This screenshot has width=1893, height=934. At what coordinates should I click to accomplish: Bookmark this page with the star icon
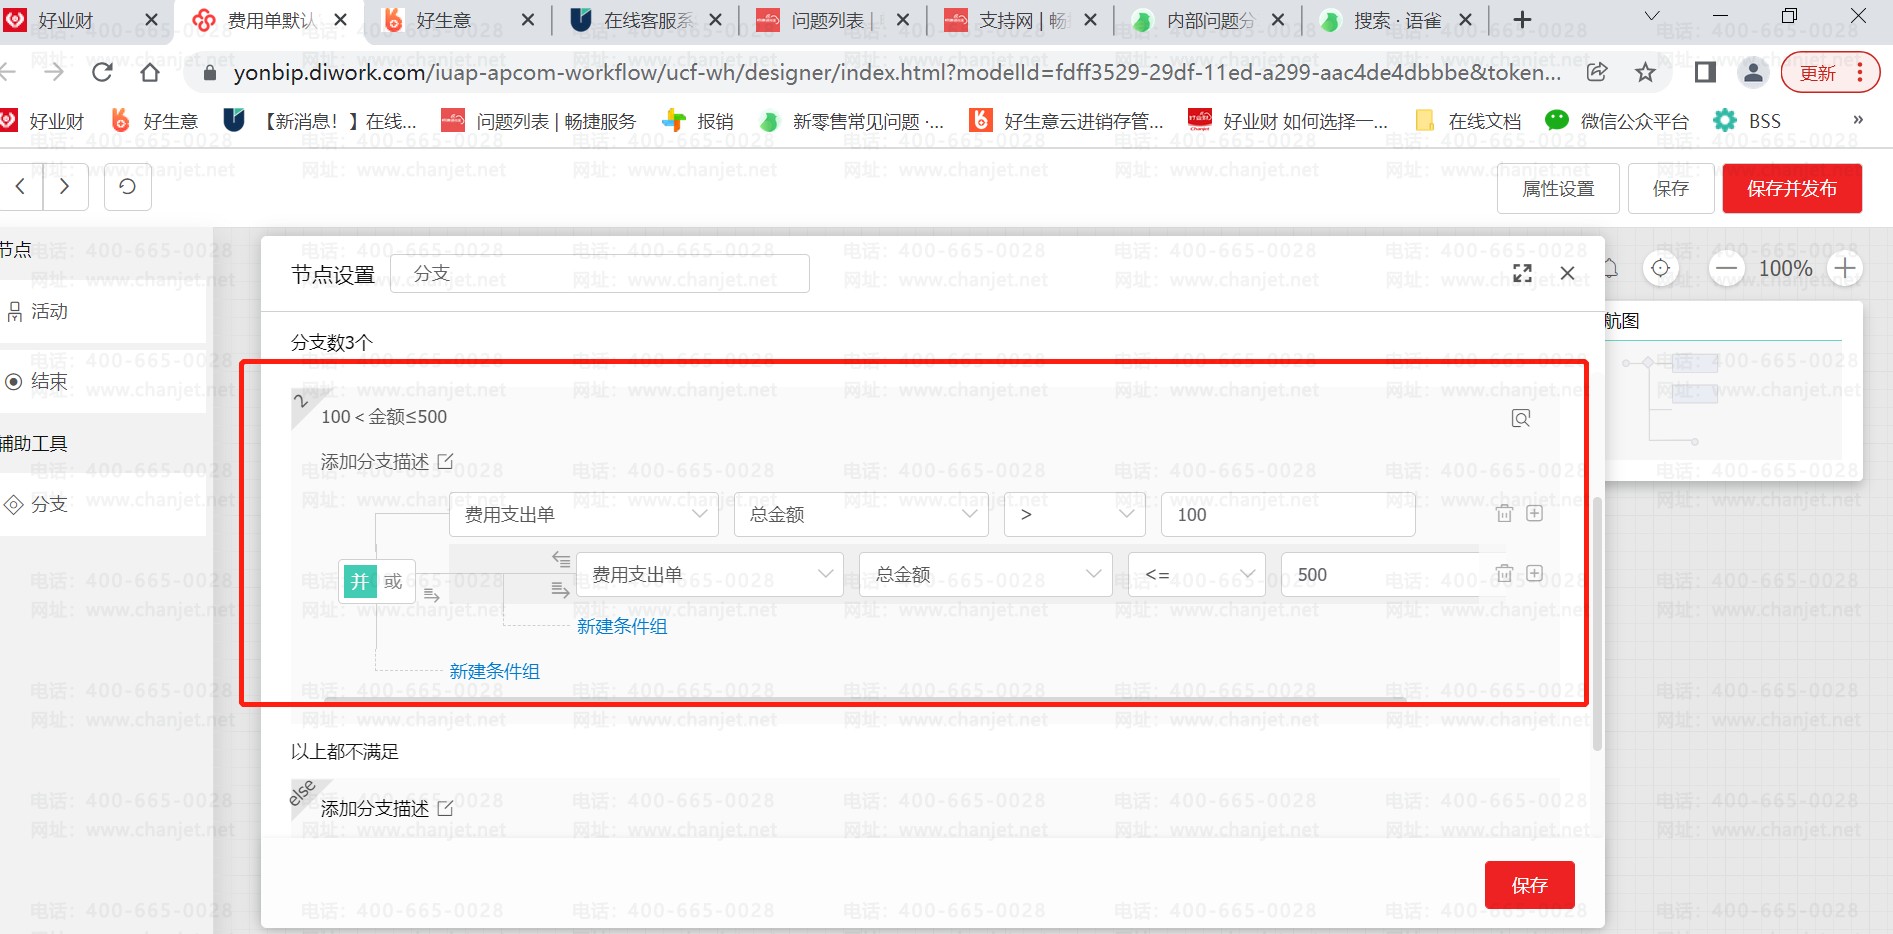coord(1645,72)
